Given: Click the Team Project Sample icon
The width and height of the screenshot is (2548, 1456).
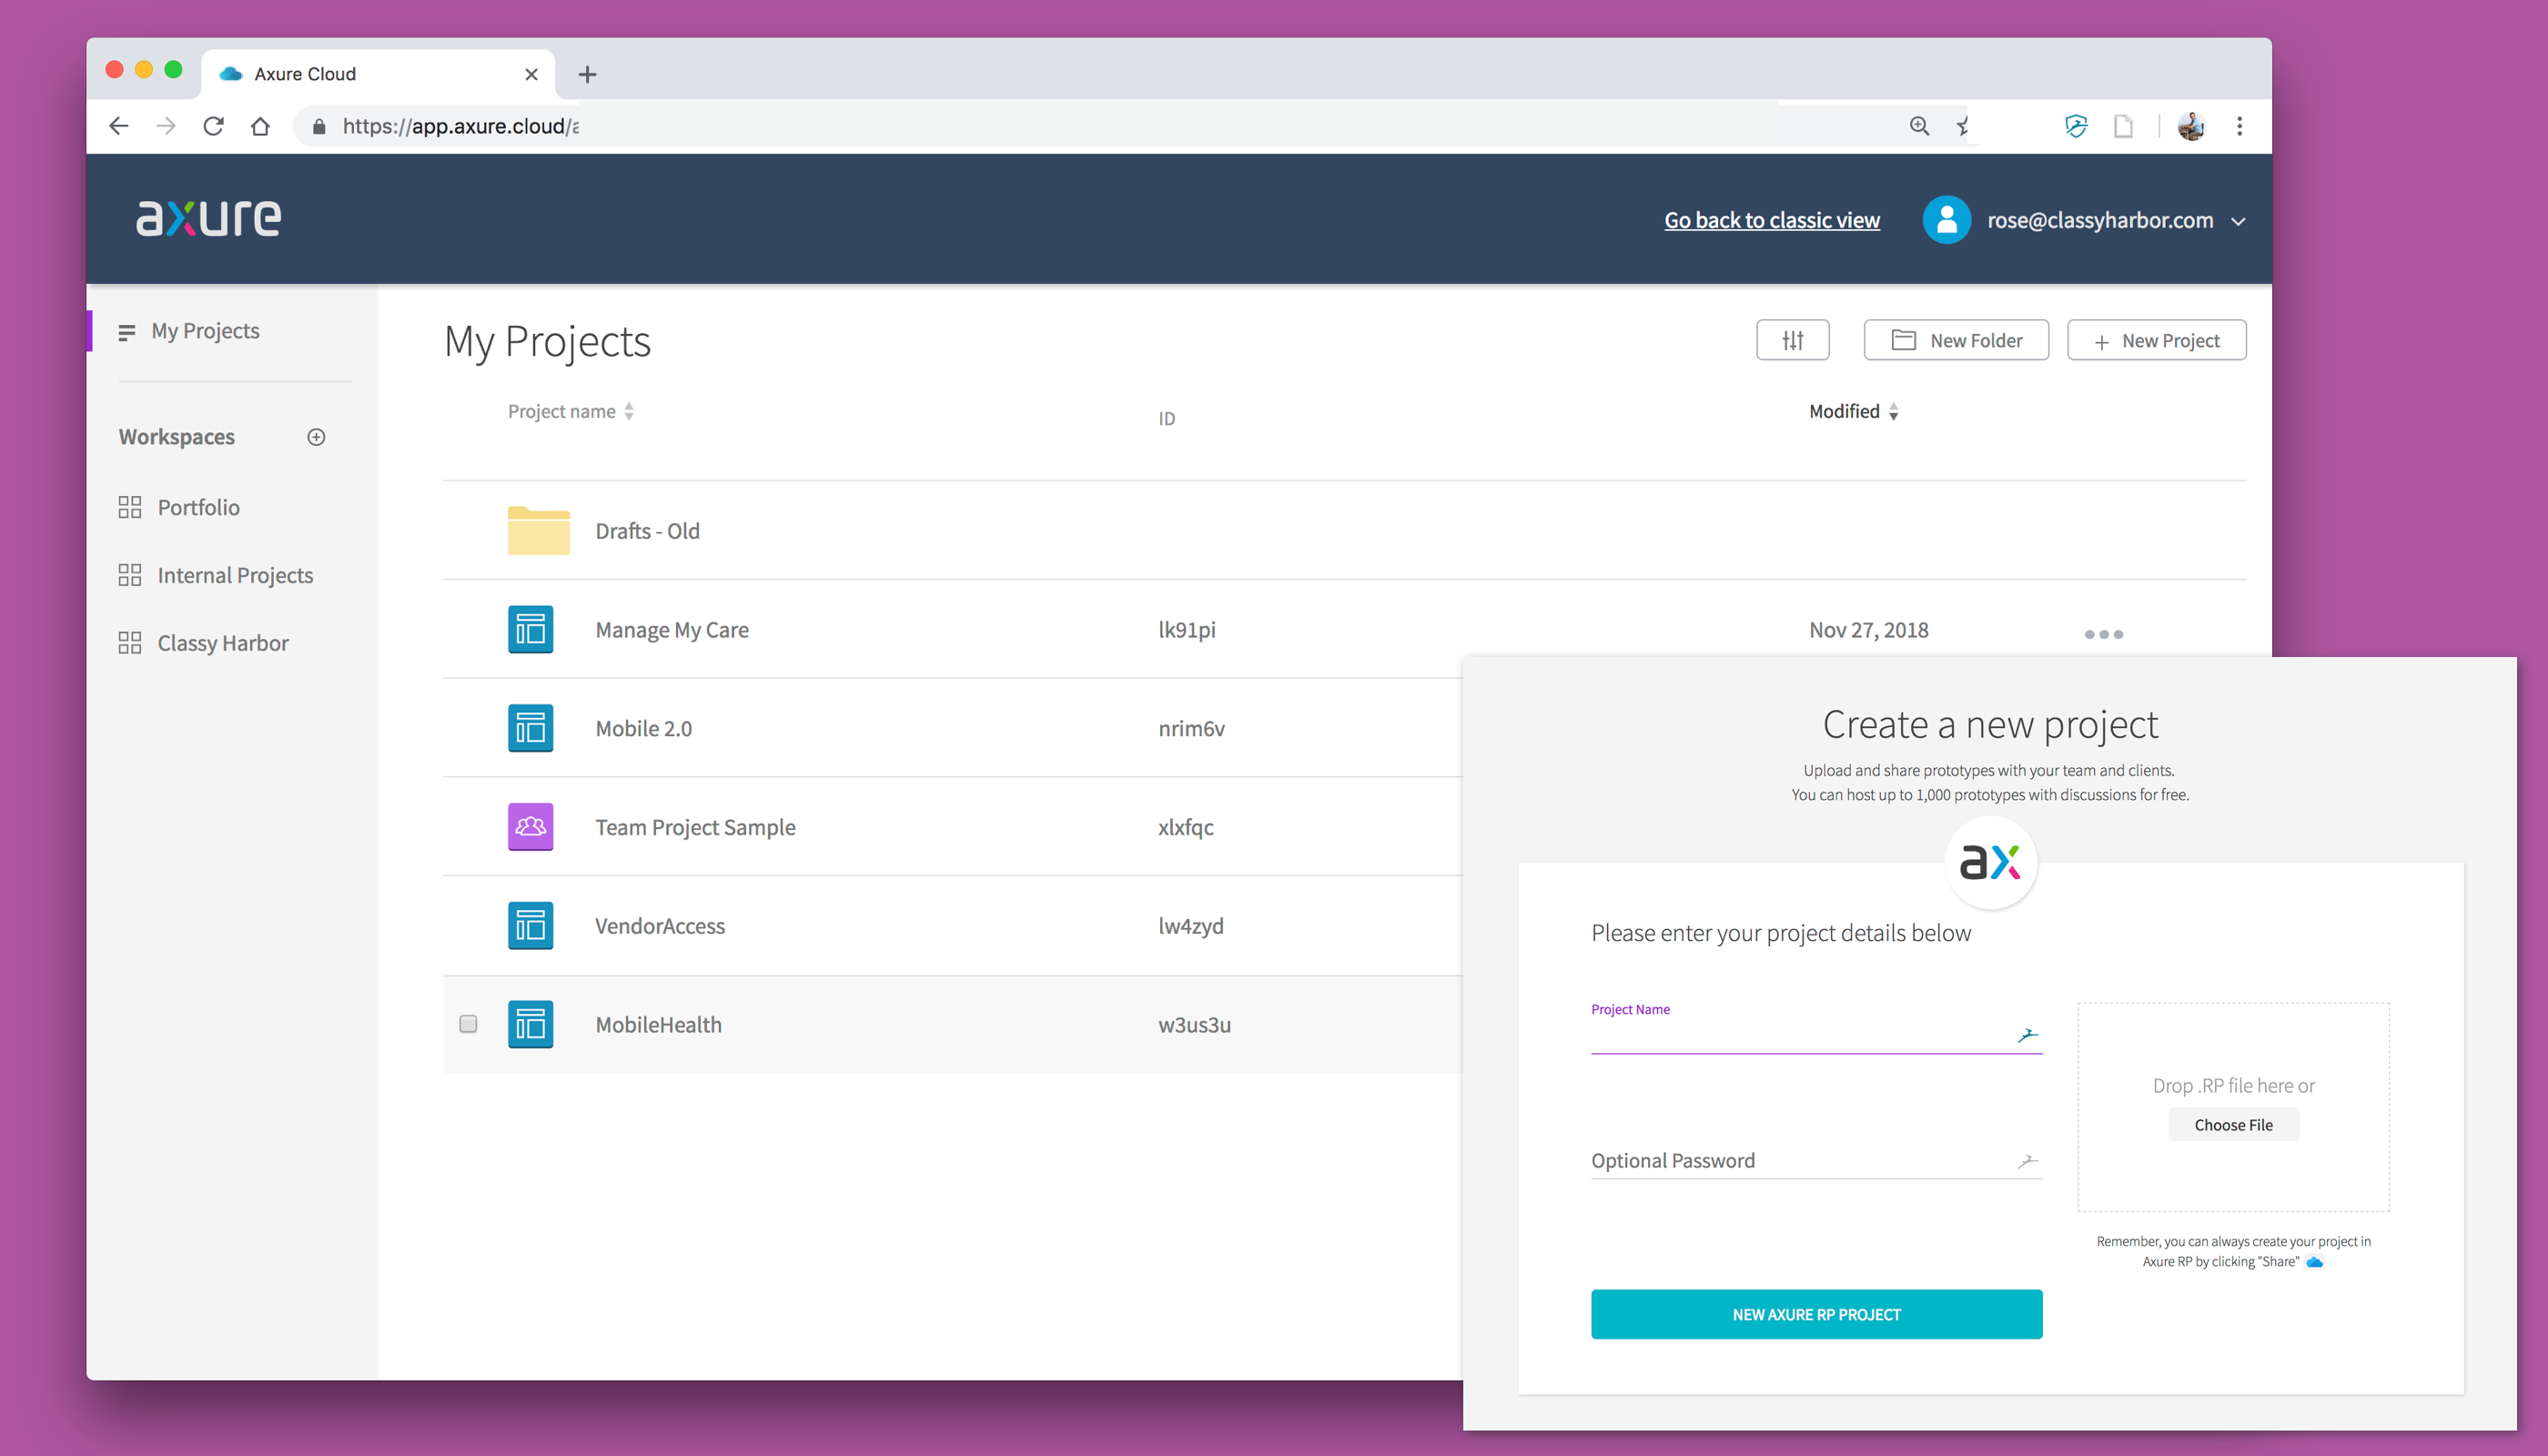Looking at the screenshot, I should tap(530, 827).
